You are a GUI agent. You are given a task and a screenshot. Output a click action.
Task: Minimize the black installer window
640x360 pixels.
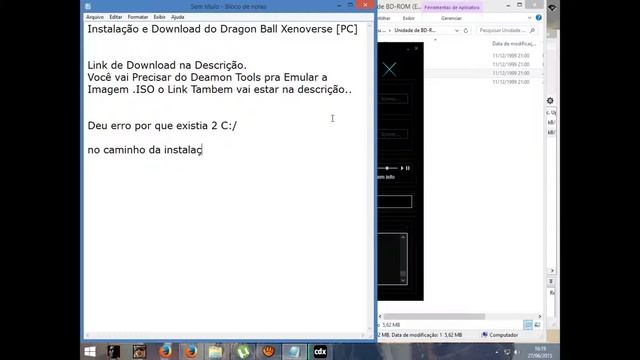pyautogui.click(x=408, y=49)
